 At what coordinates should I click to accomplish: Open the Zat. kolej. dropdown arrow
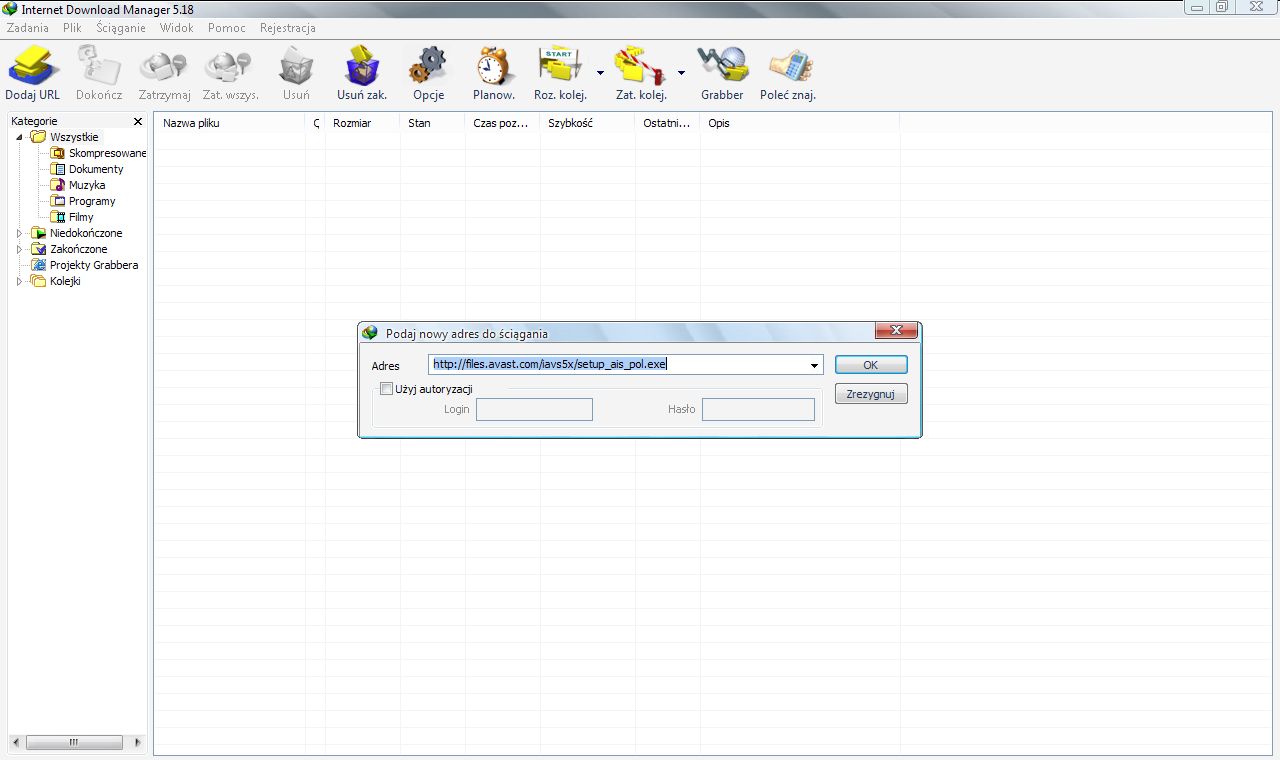pyautogui.click(x=681, y=73)
